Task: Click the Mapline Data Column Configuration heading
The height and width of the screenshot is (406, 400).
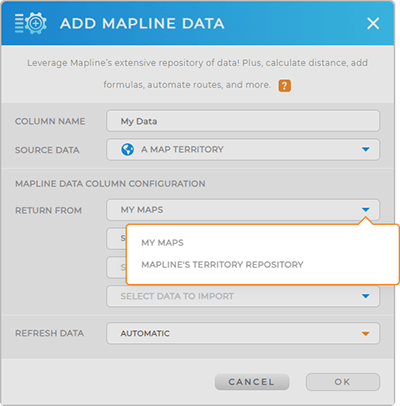Action: 110,184
